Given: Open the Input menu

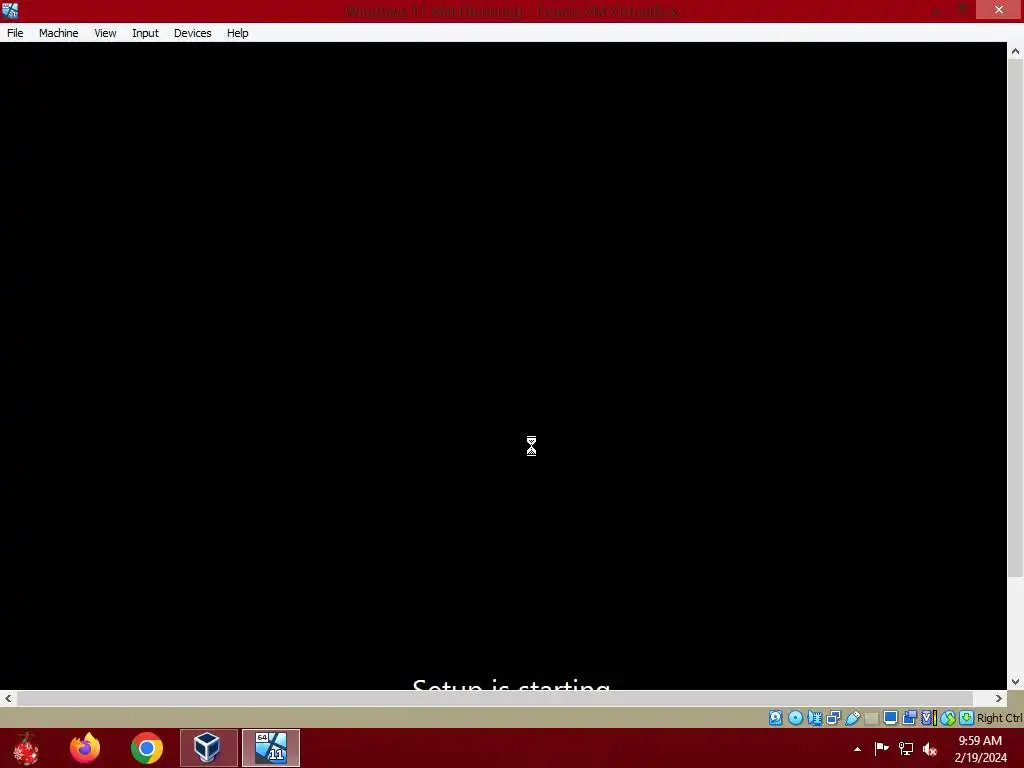Looking at the screenshot, I should click(x=145, y=33).
